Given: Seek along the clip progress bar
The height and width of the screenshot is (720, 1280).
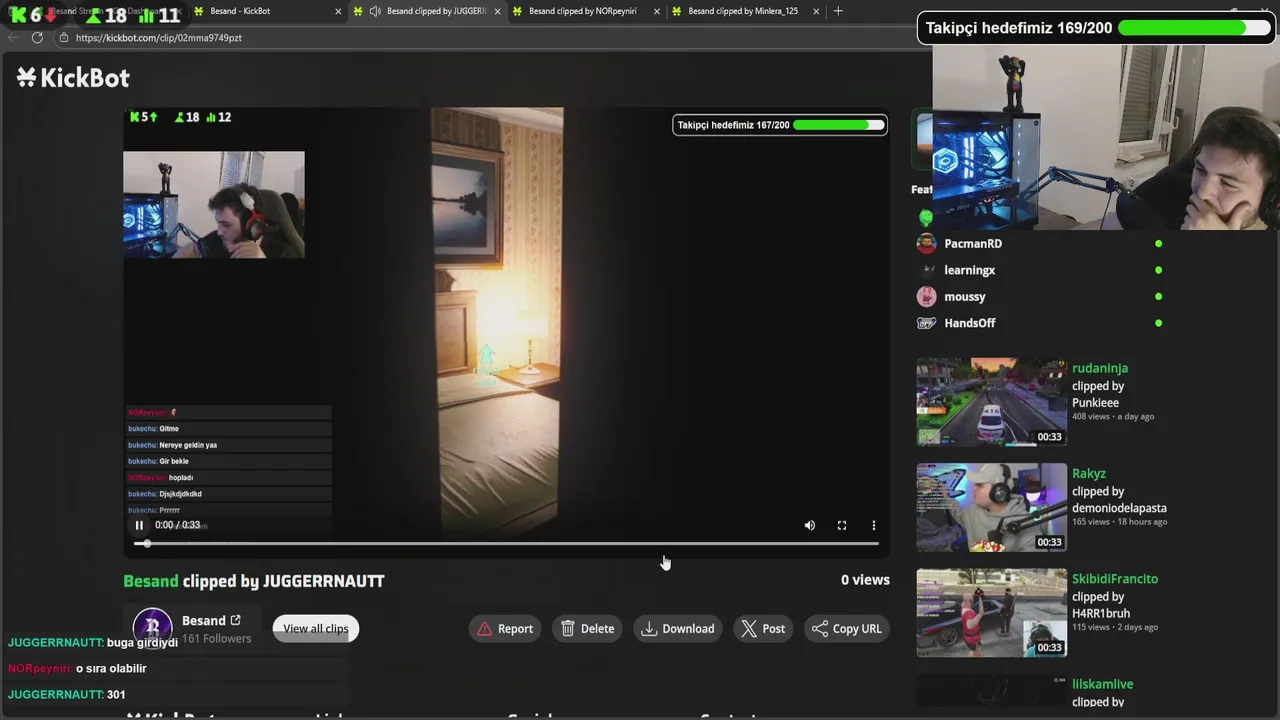Looking at the screenshot, I should click(506, 543).
